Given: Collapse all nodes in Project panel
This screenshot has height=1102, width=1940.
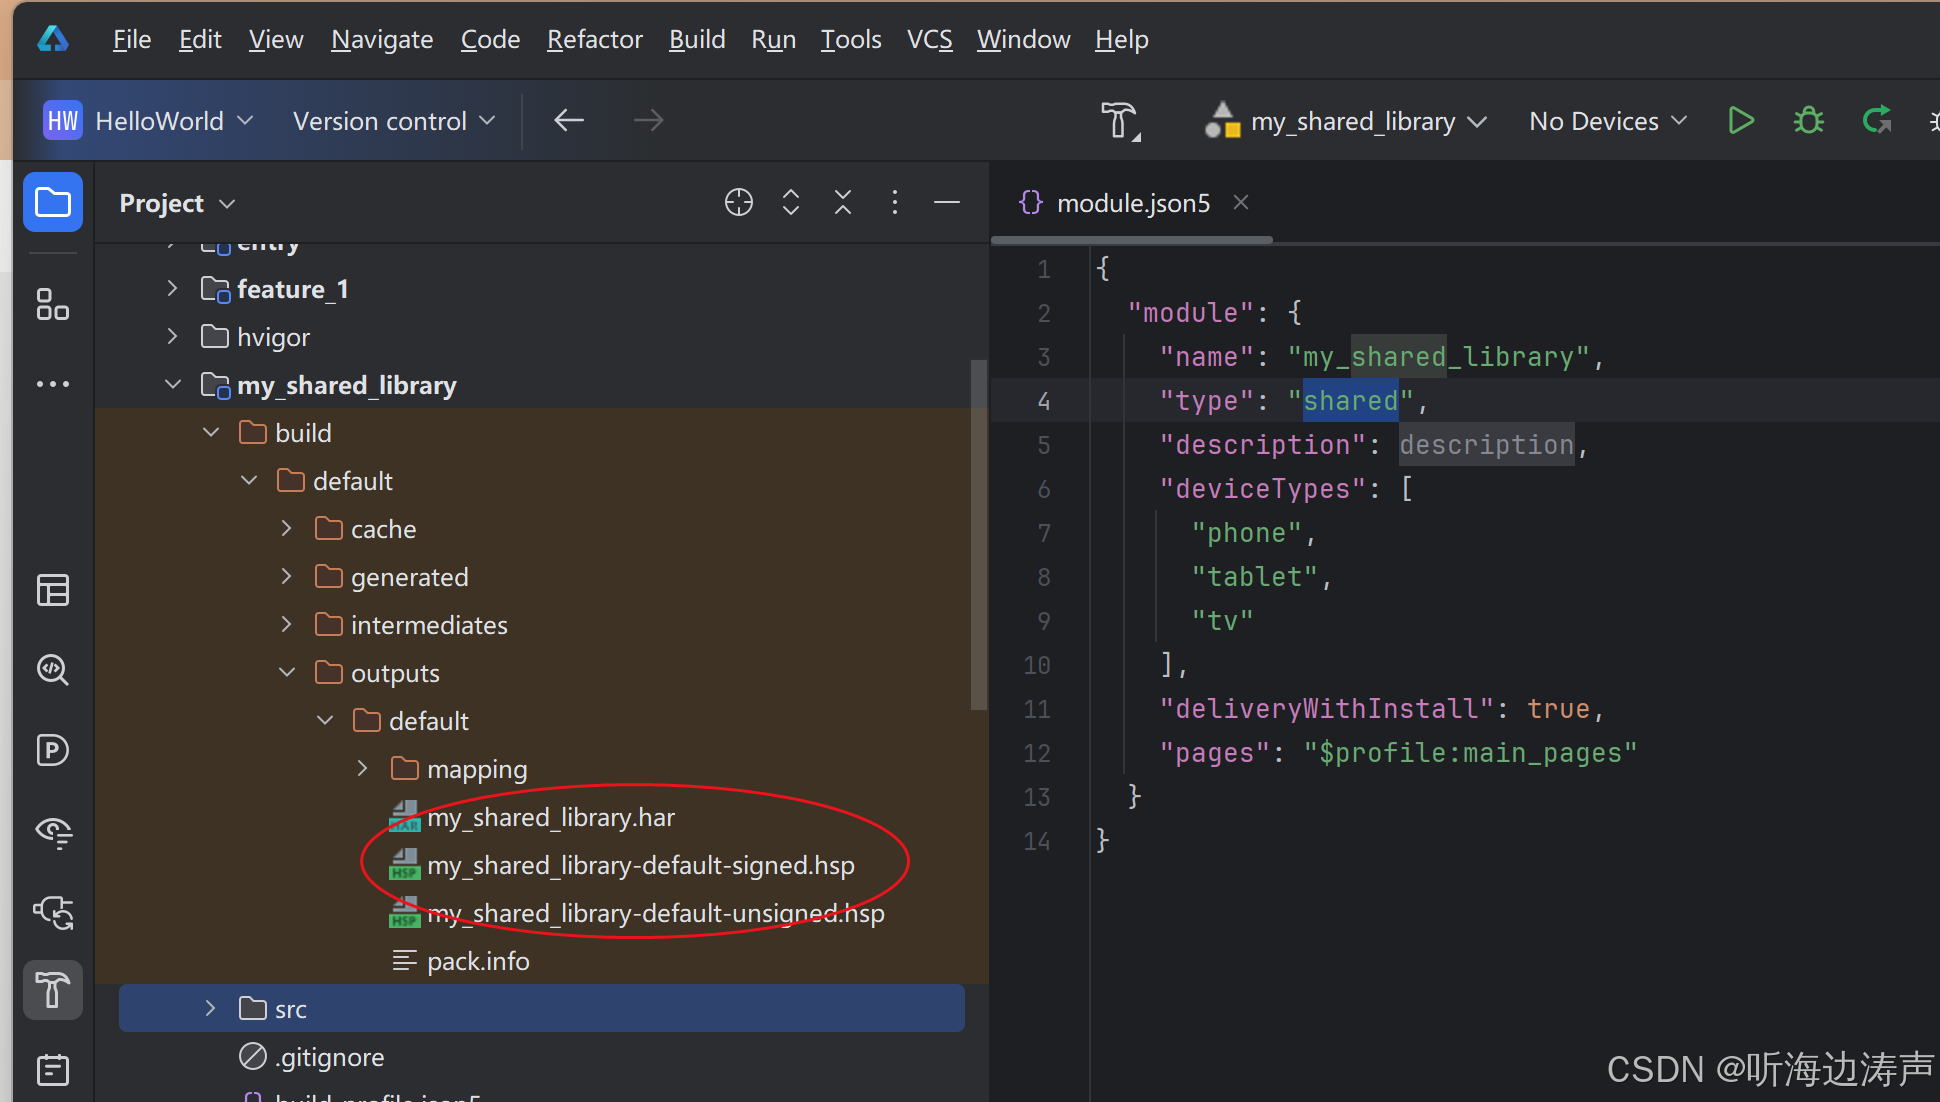Looking at the screenshot, I should point(843,203).
